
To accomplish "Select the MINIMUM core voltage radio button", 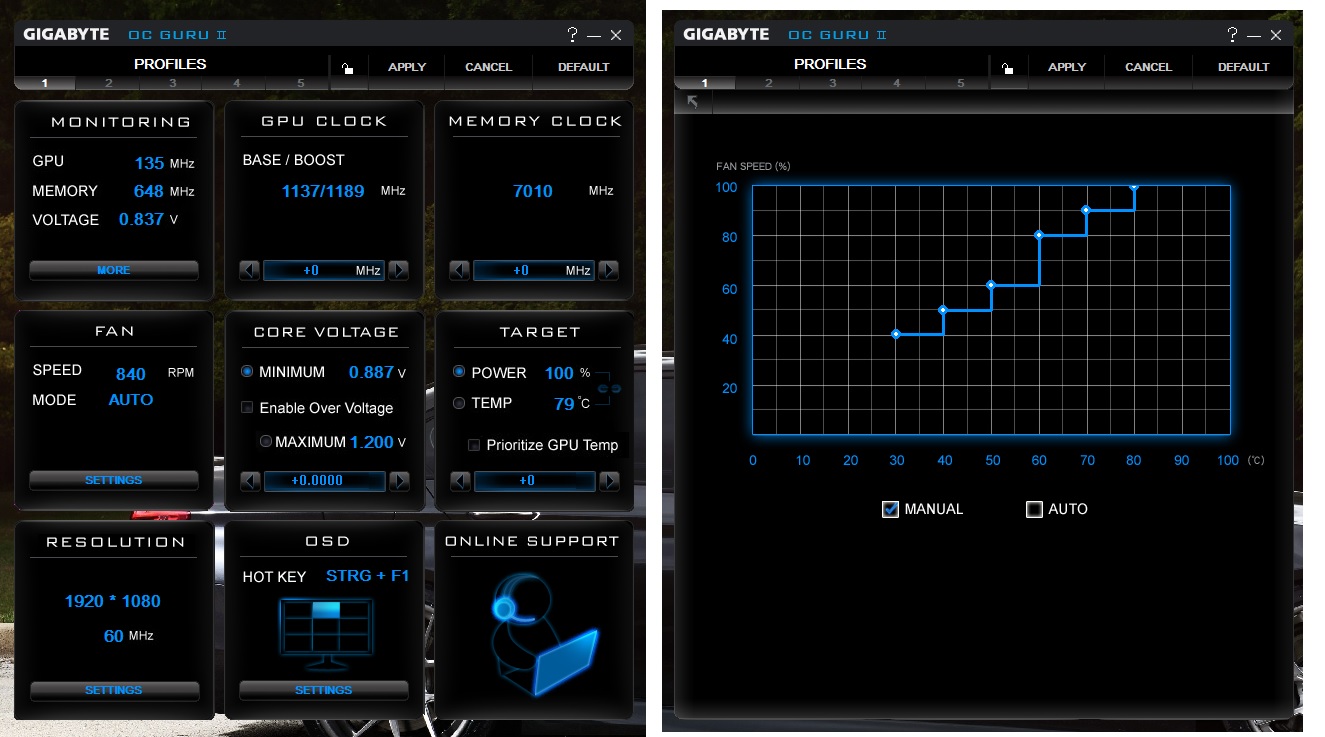I will [247, 372].
